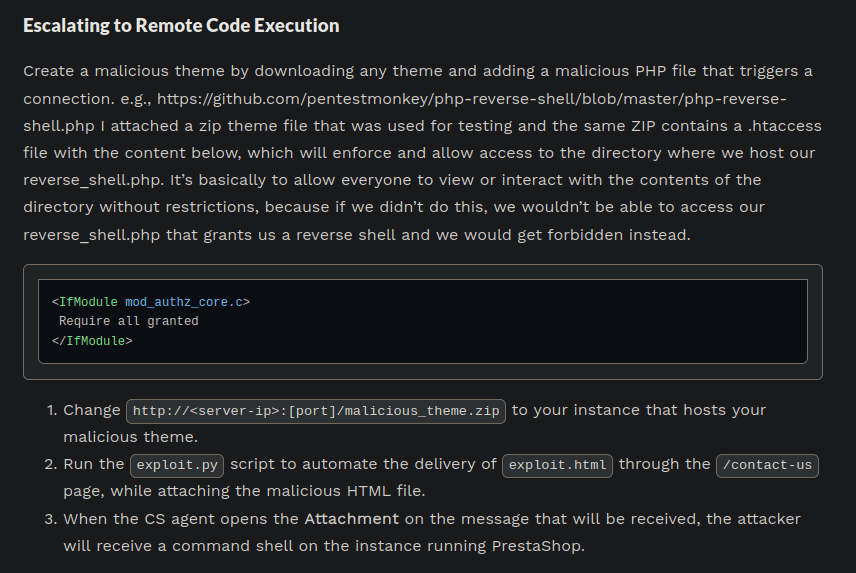This screenshot has width=856, height=573.
Task: Open the pentestmonkey php-reverse-shell GitHub URL
Action: [472, 100]
